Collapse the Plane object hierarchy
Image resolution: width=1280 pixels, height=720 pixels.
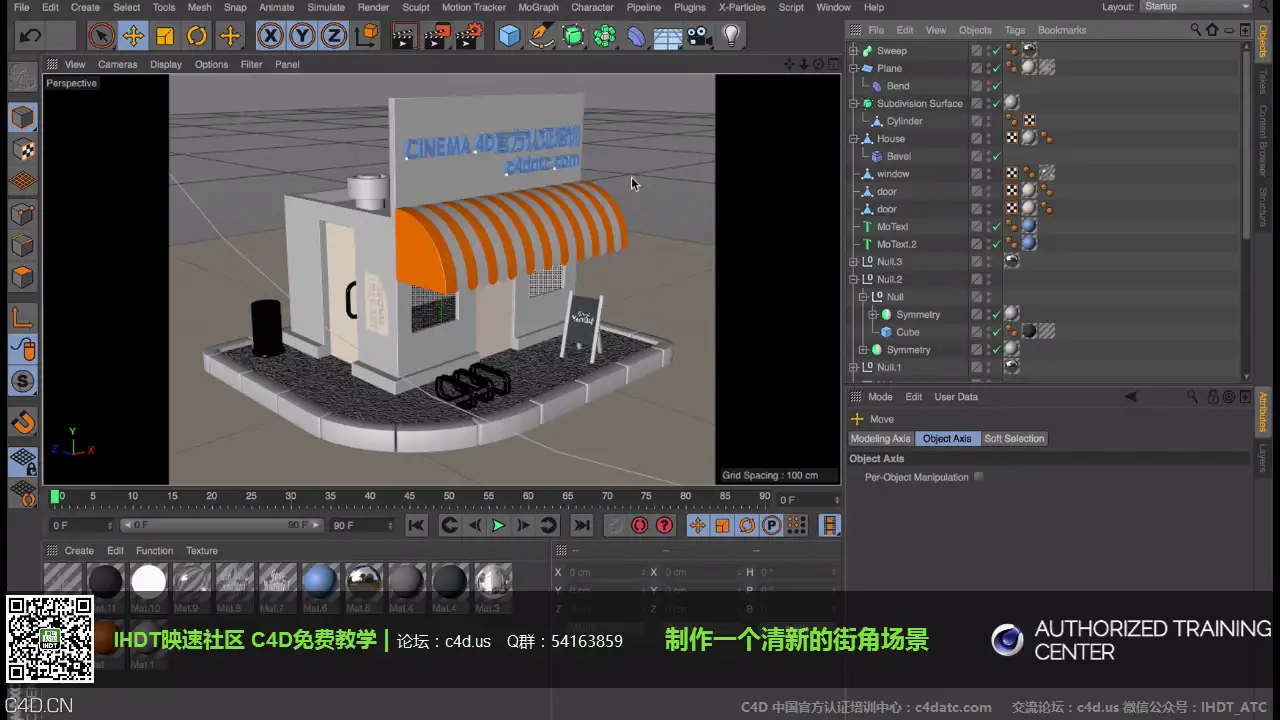854,68
